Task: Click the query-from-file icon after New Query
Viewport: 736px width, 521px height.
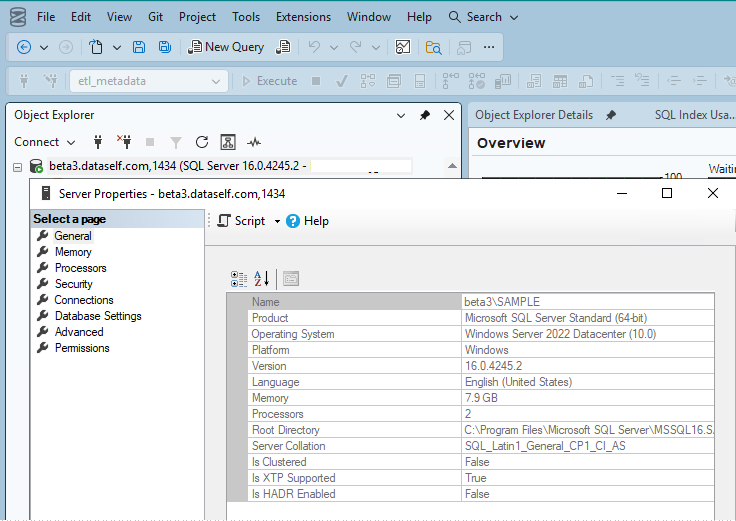Action: pyautogui.click(x=283, y=47)
